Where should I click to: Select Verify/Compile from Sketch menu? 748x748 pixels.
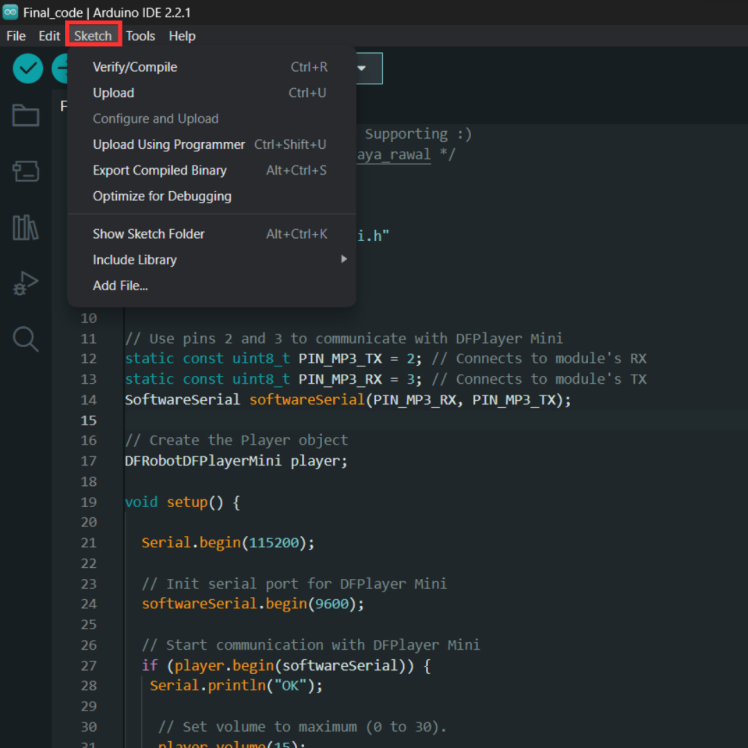(135, 67)
